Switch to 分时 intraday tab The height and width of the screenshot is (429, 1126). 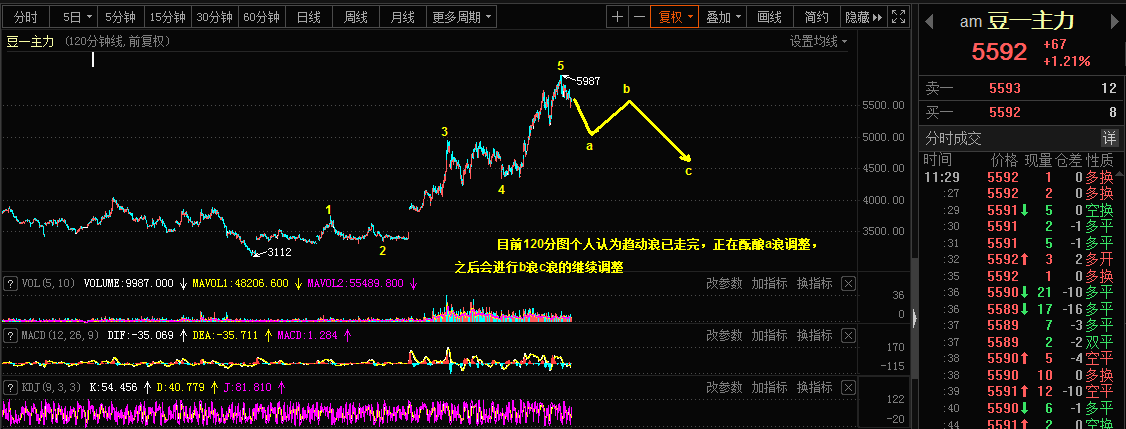pos(26,17)
